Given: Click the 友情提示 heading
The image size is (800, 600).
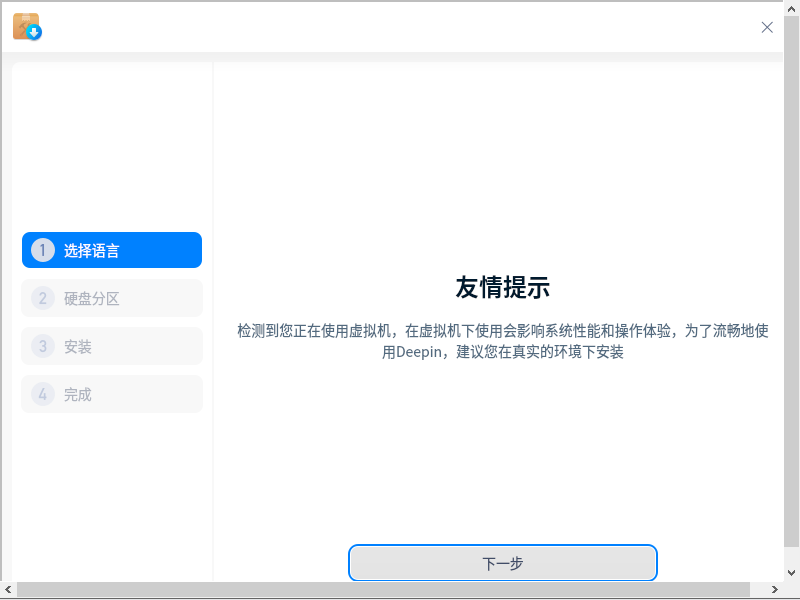Looking at the screenshot, I should (x=503, y=287).
